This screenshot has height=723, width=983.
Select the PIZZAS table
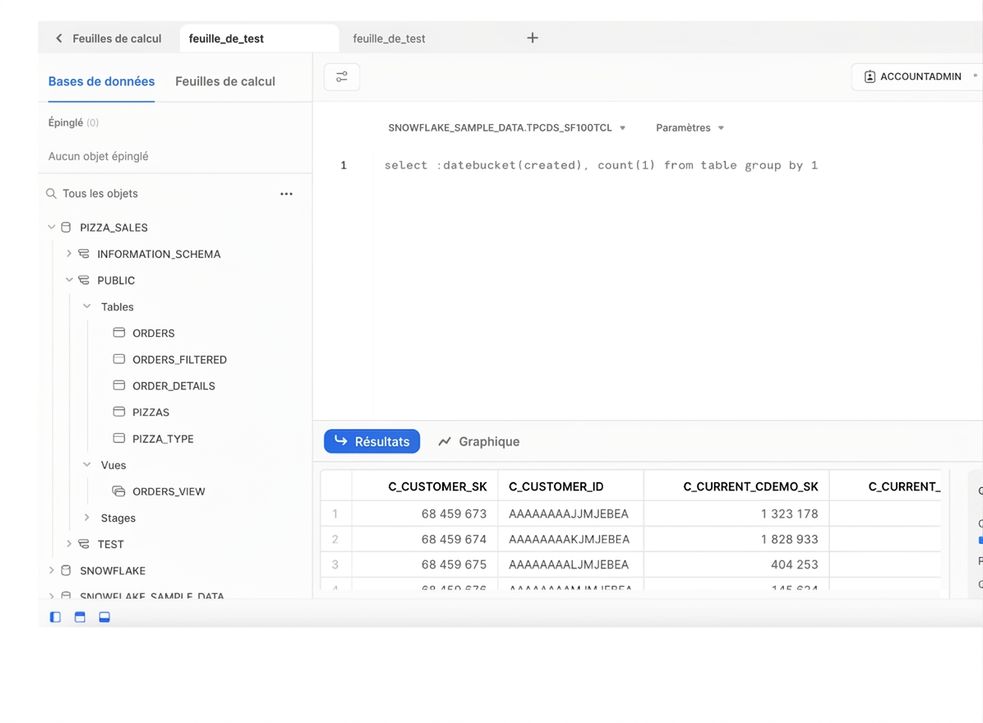150,412
